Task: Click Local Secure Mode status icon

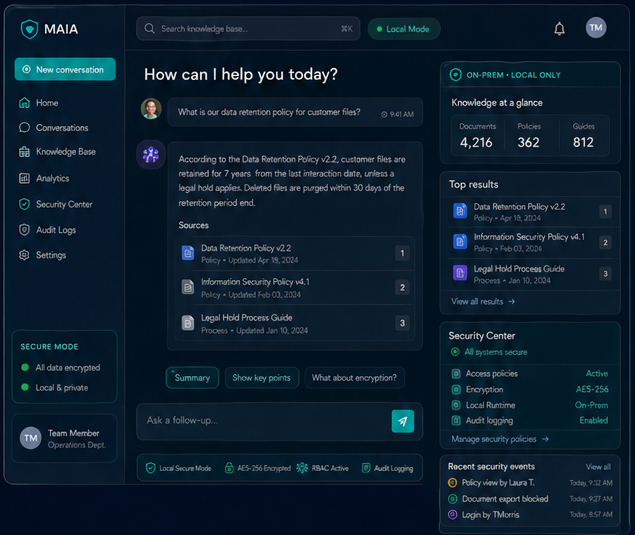Action: (x=150, y=468)
